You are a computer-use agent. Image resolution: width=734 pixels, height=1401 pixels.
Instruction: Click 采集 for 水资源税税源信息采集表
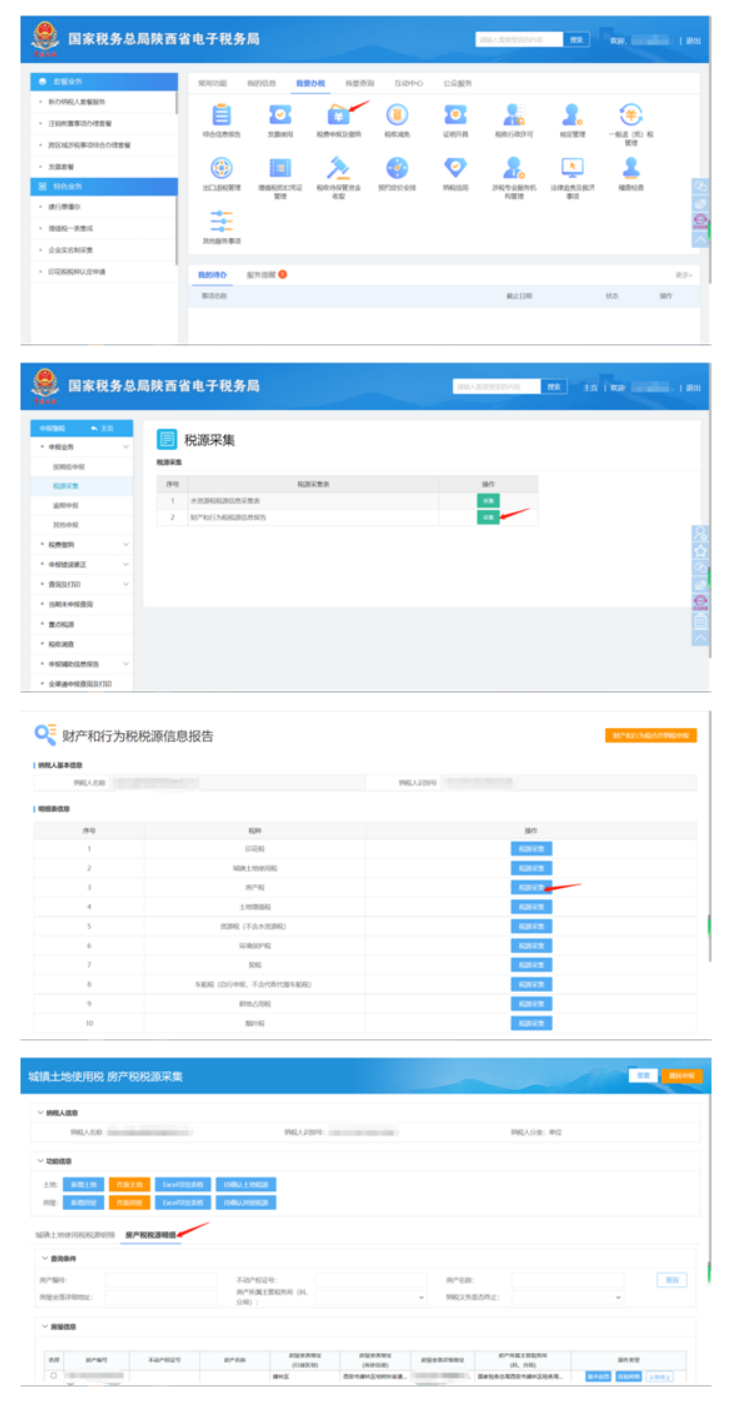tap(488, 500)
